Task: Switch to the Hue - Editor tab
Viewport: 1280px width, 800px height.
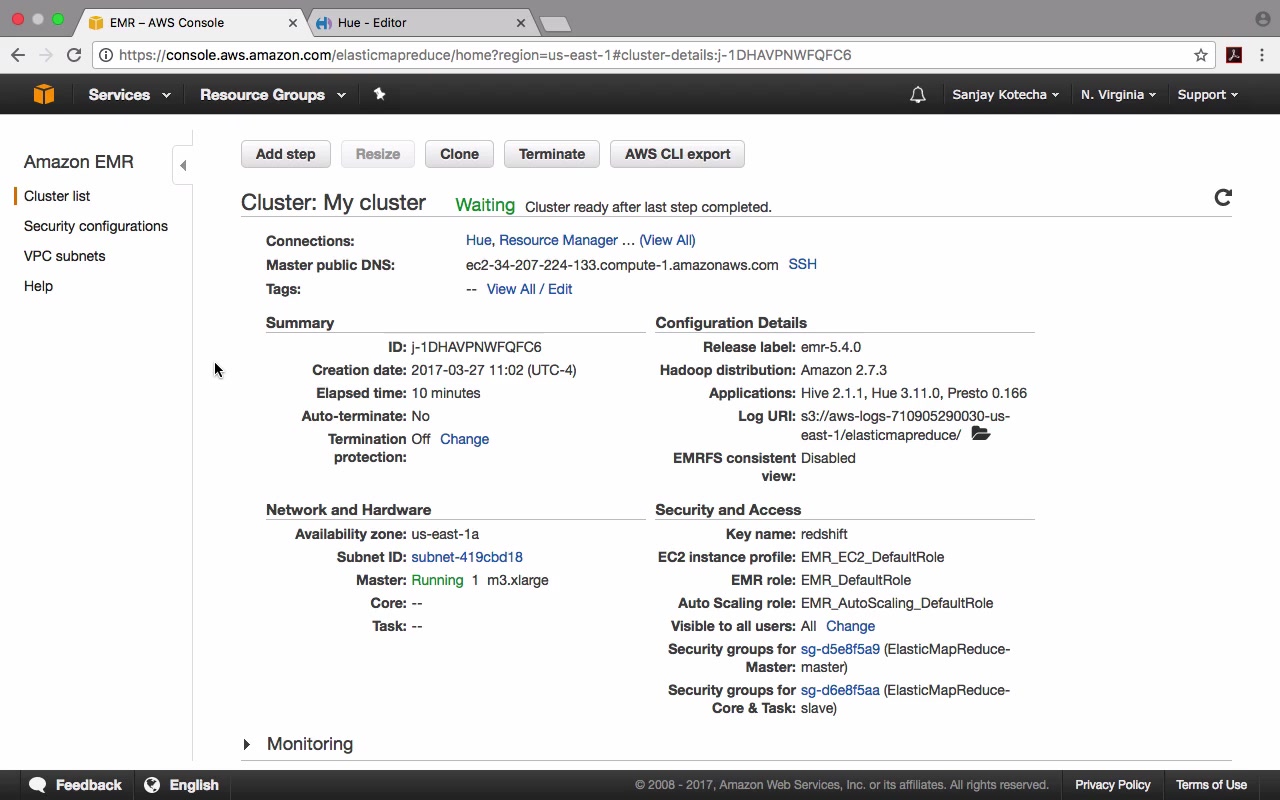Action: pos(420,22)
